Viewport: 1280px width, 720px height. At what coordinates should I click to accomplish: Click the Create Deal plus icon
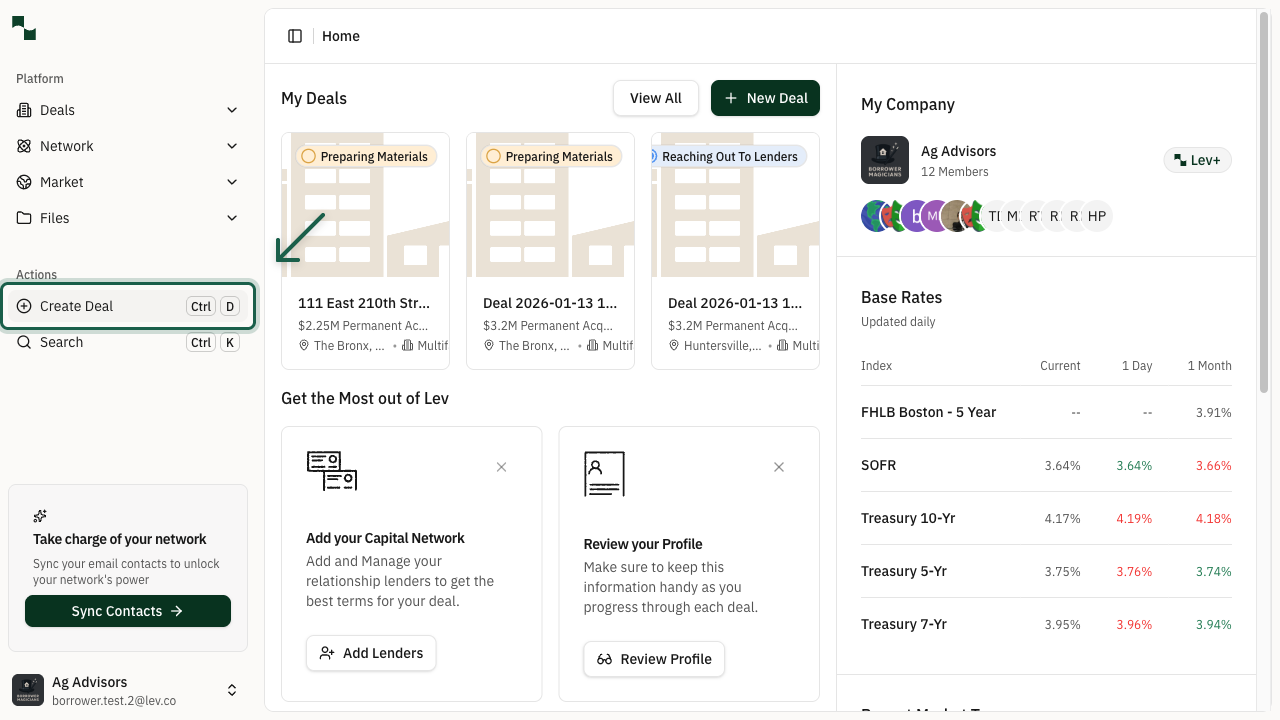(23, 306)
